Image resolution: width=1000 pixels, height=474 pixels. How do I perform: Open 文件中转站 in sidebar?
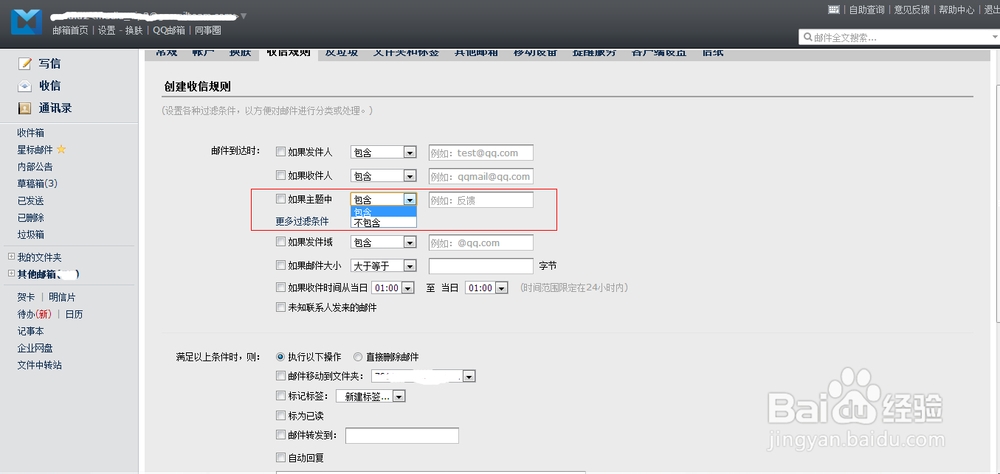click(40, 366)
